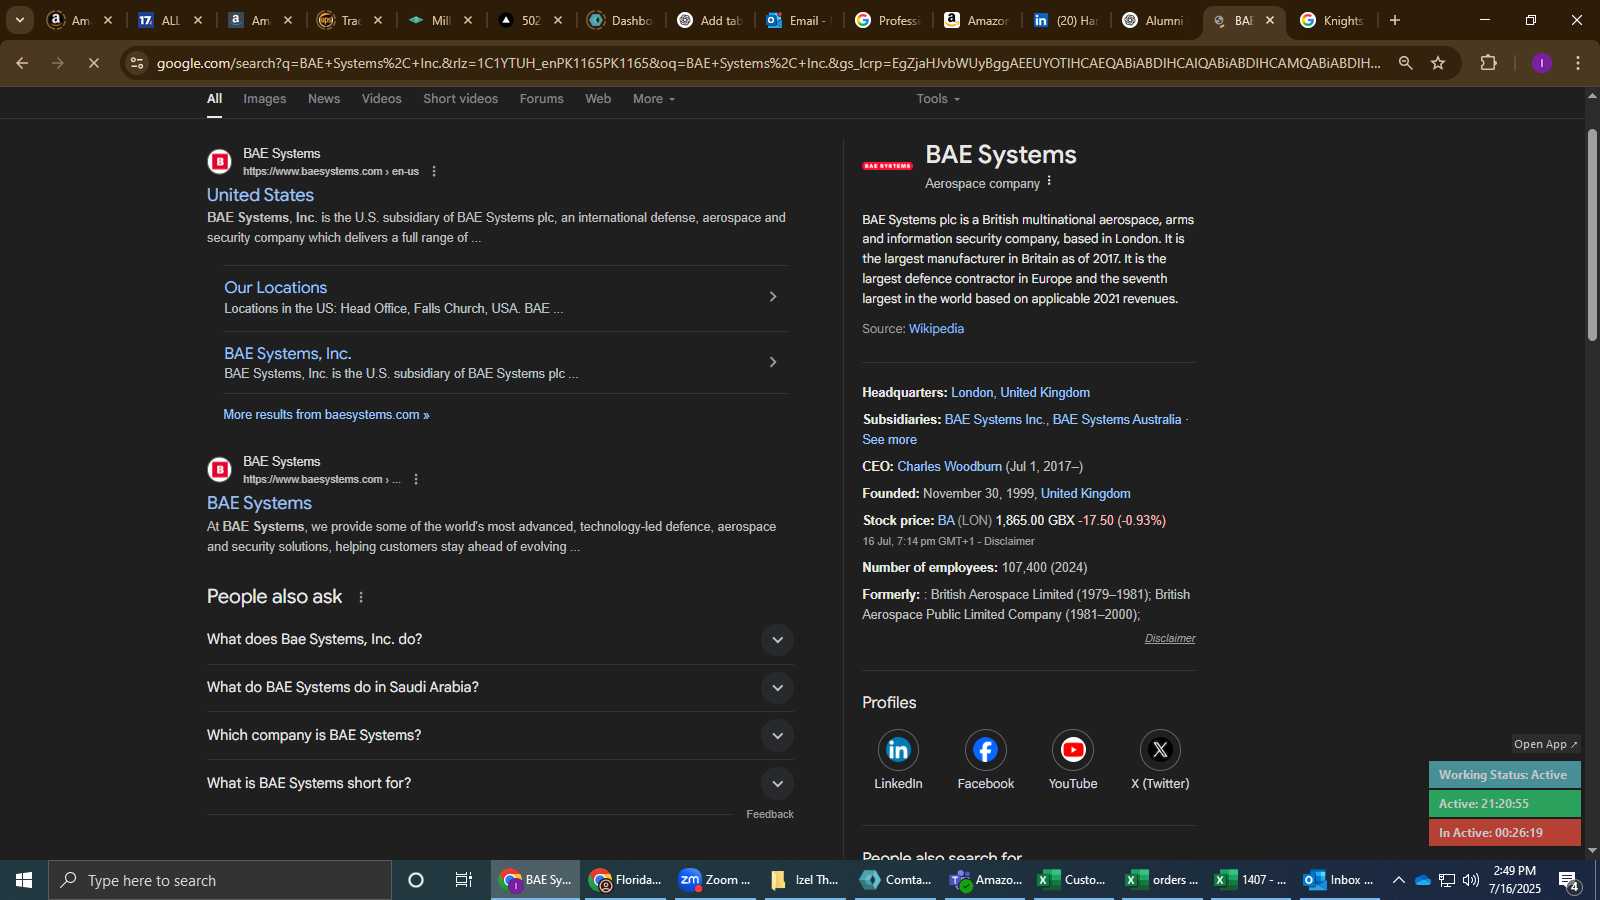1600x900 pixels.
Task: Switch to the Alumni browser tab
Action: [1155, 20]
